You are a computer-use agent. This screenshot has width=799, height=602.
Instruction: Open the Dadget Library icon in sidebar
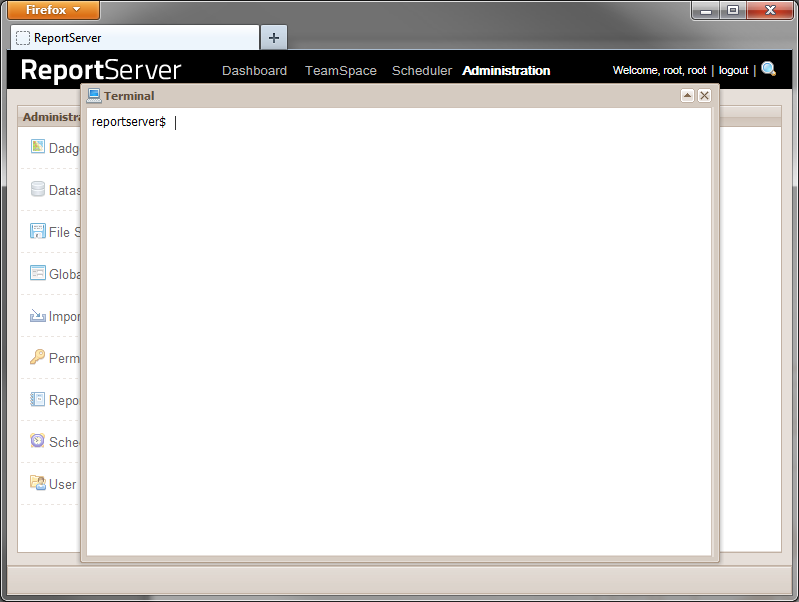(x=38, y=146)
